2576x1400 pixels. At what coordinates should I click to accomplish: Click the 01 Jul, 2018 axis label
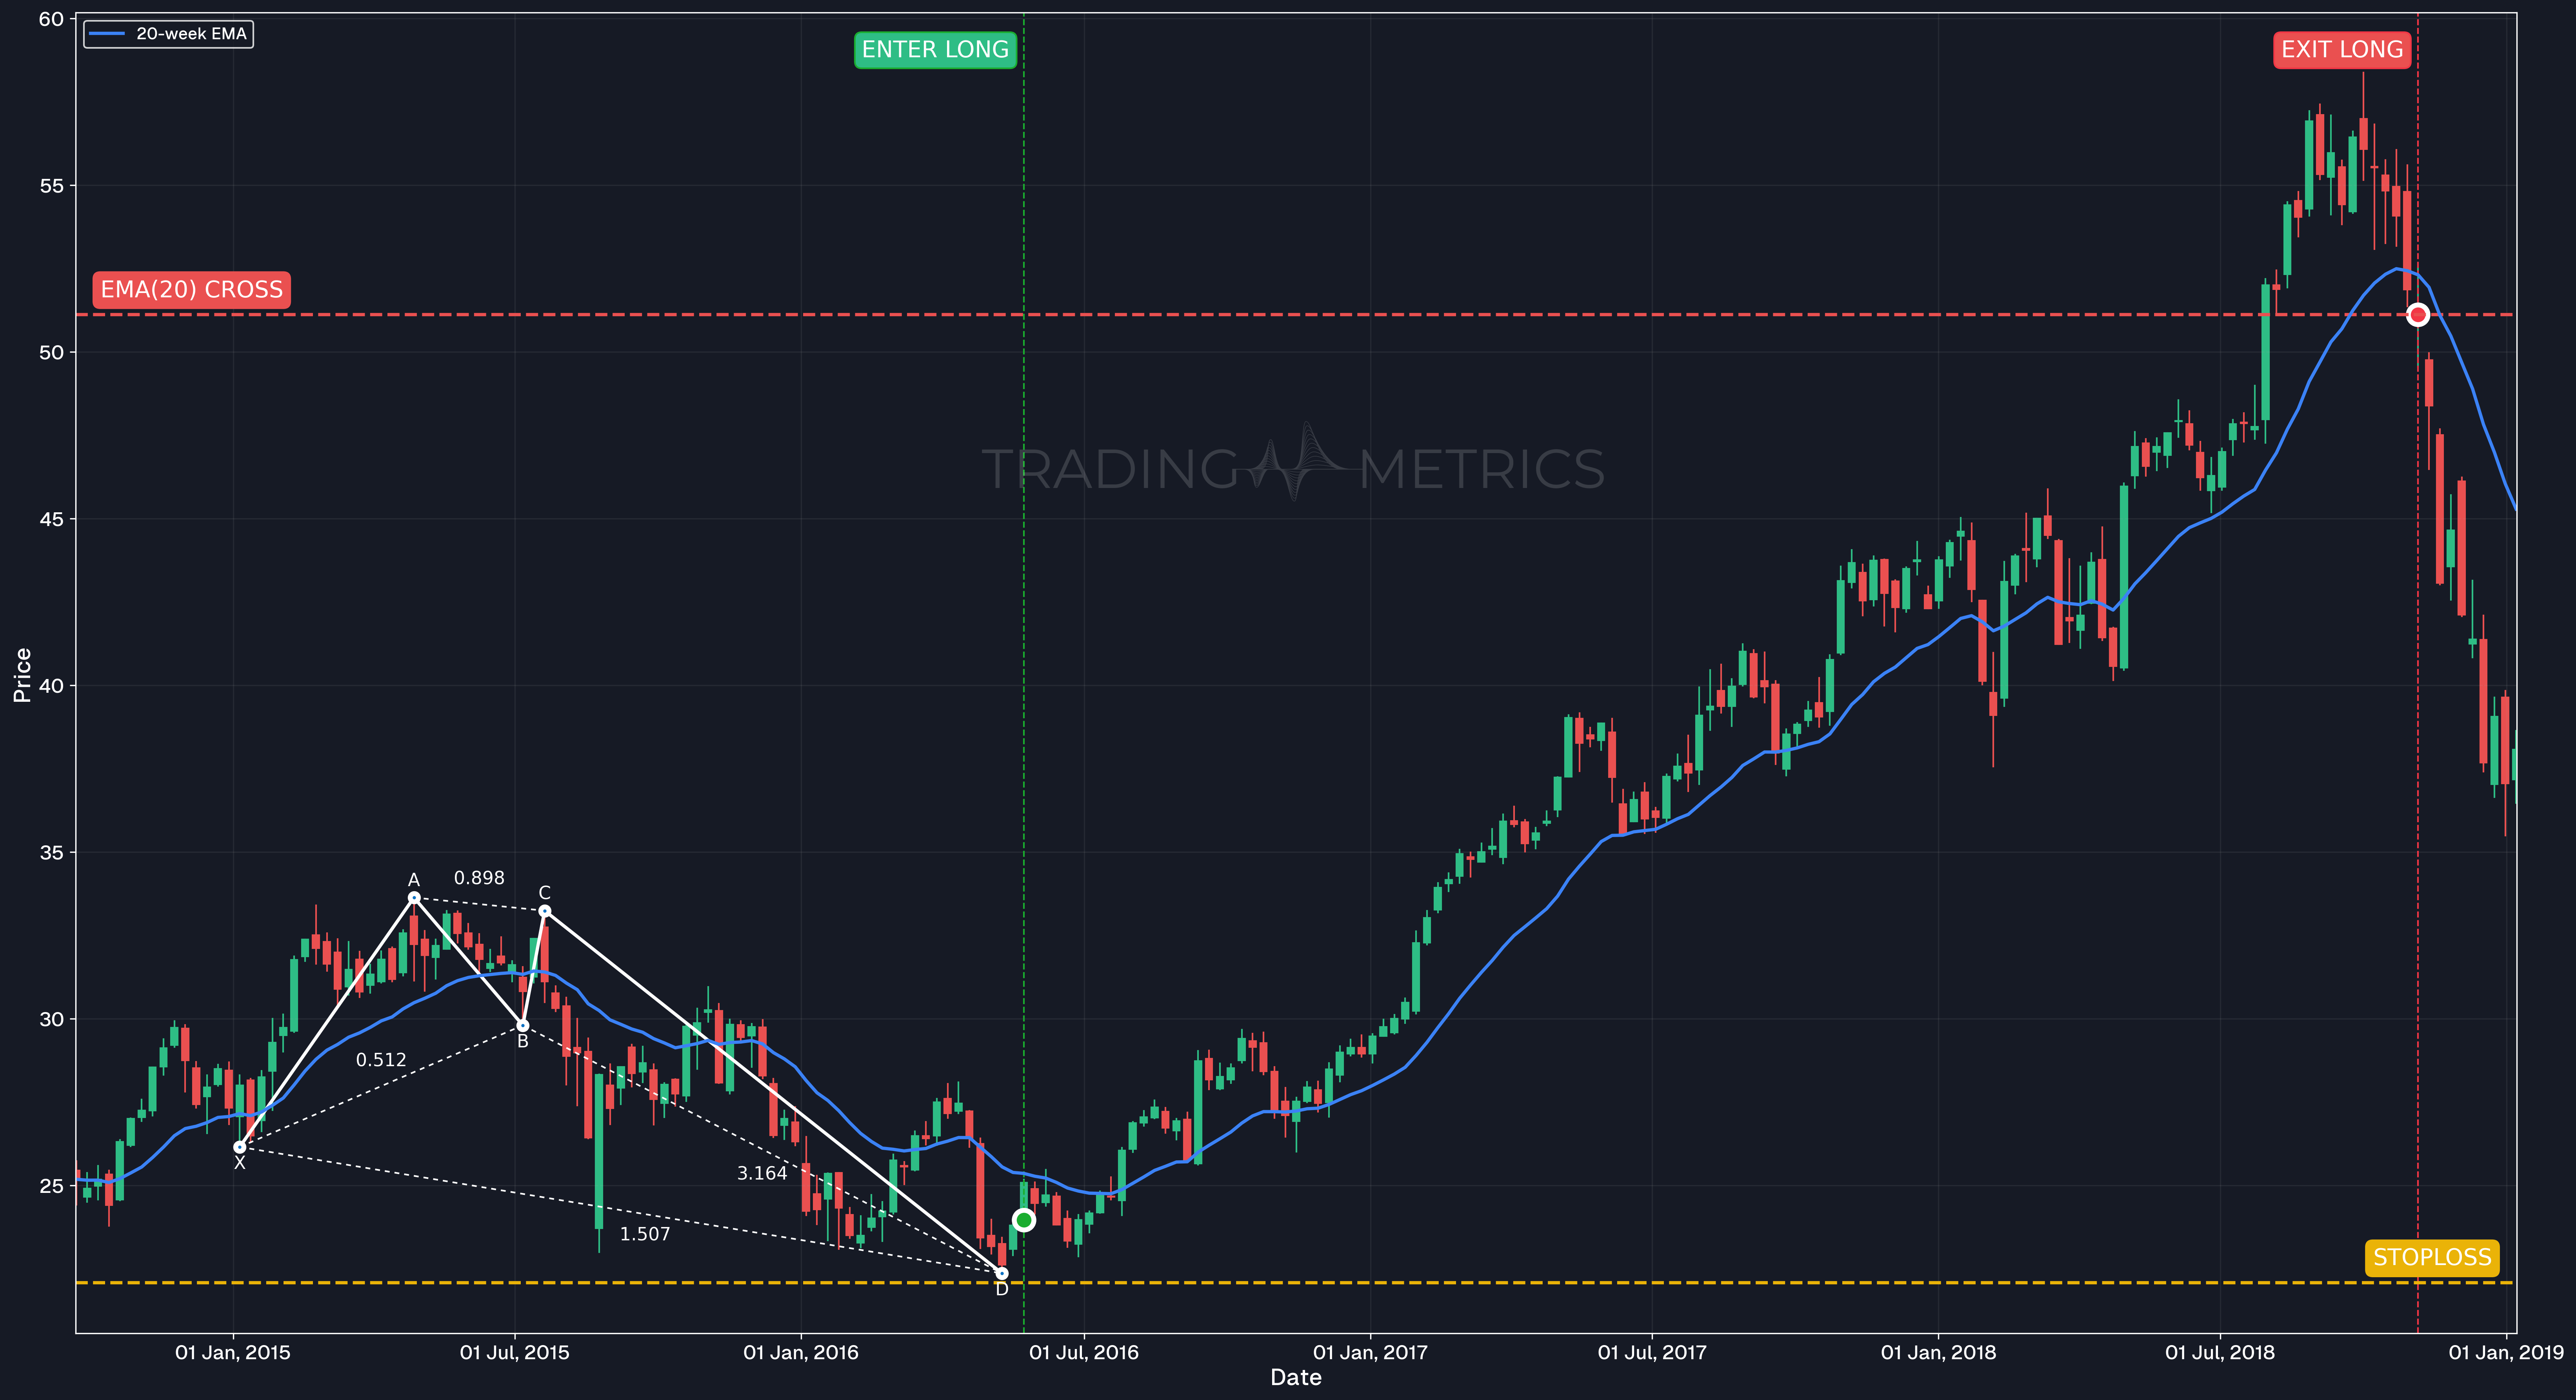click(x=2220, y=1353)
